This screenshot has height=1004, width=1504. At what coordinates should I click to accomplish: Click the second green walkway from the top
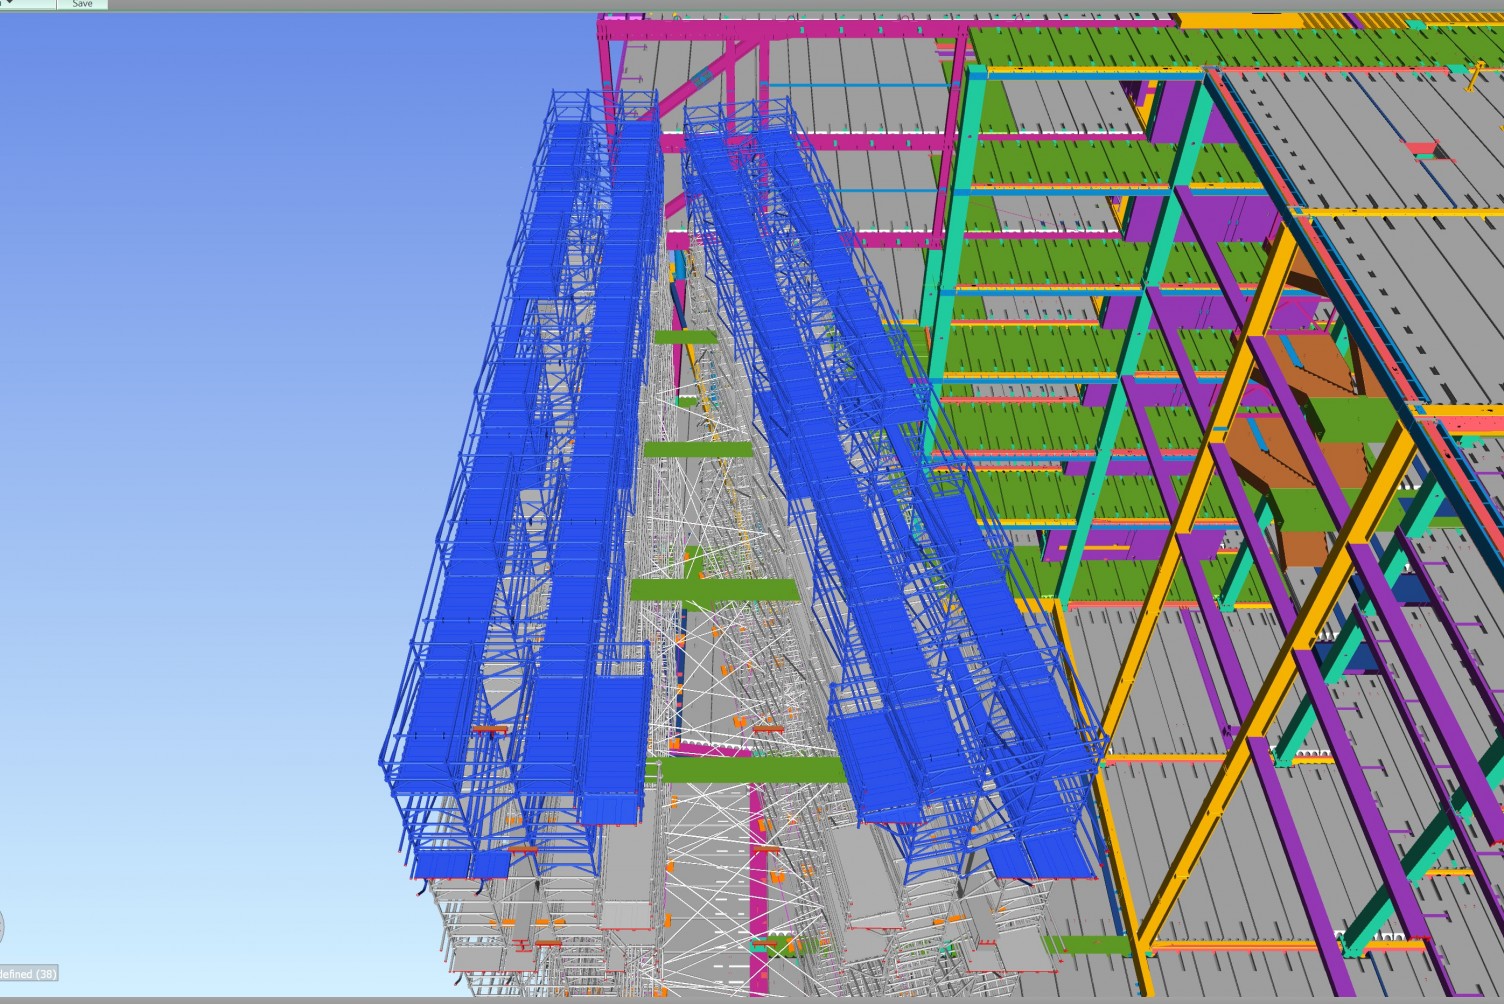coord(698,449)
